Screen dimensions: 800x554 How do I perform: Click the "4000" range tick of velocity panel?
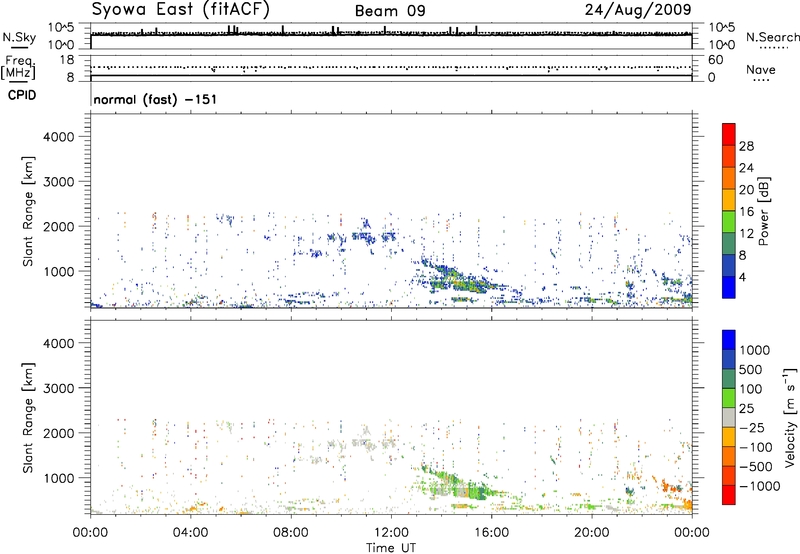tap(59, 343)
